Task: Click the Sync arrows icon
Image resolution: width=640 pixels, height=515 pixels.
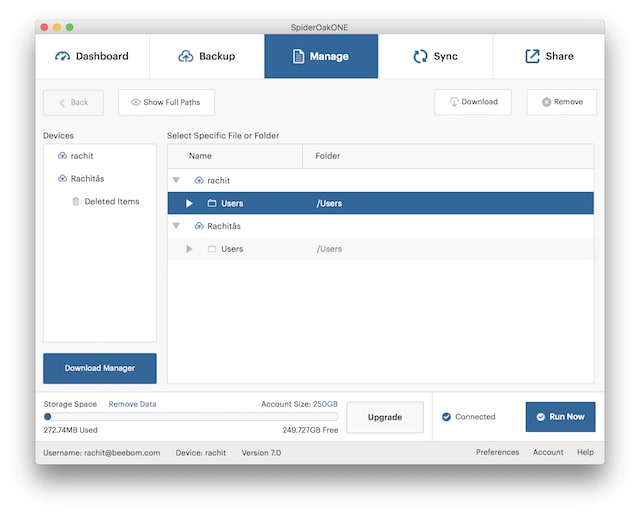Action: [x=420, y=56]
